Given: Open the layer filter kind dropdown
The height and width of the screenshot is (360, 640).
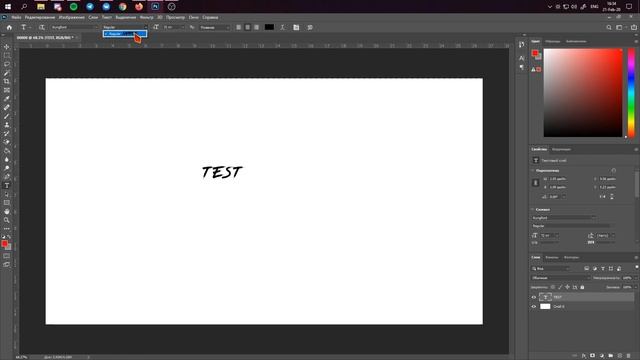Looking at the screenshot, I should pos(551,269).
